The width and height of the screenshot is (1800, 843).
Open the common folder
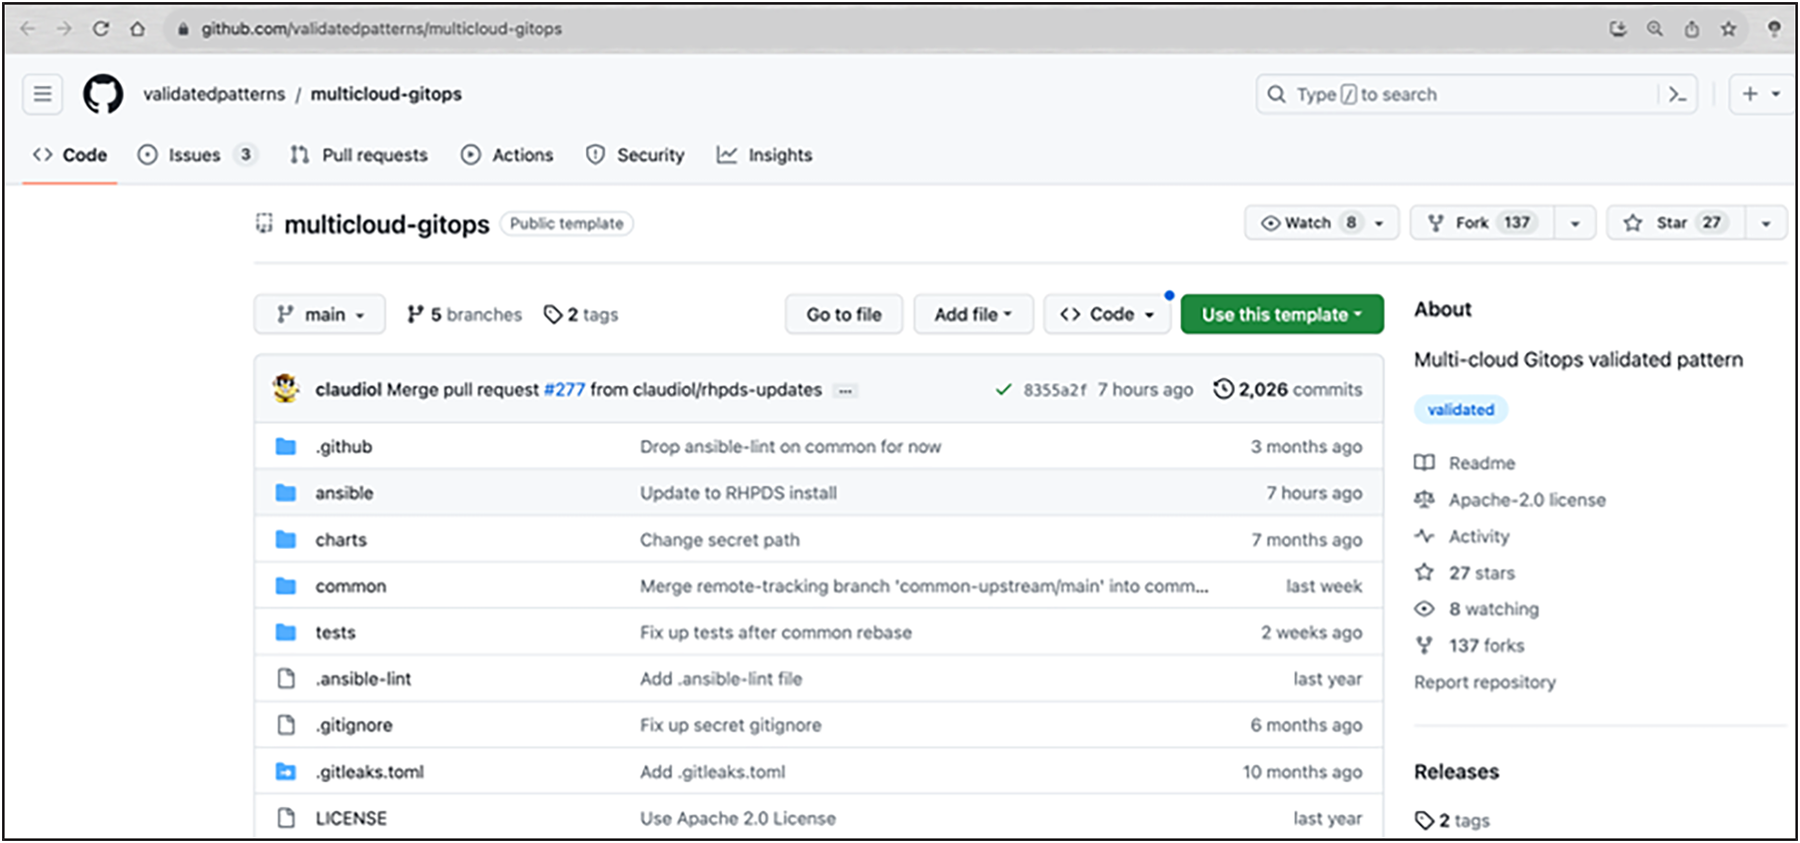coord(351,586)
